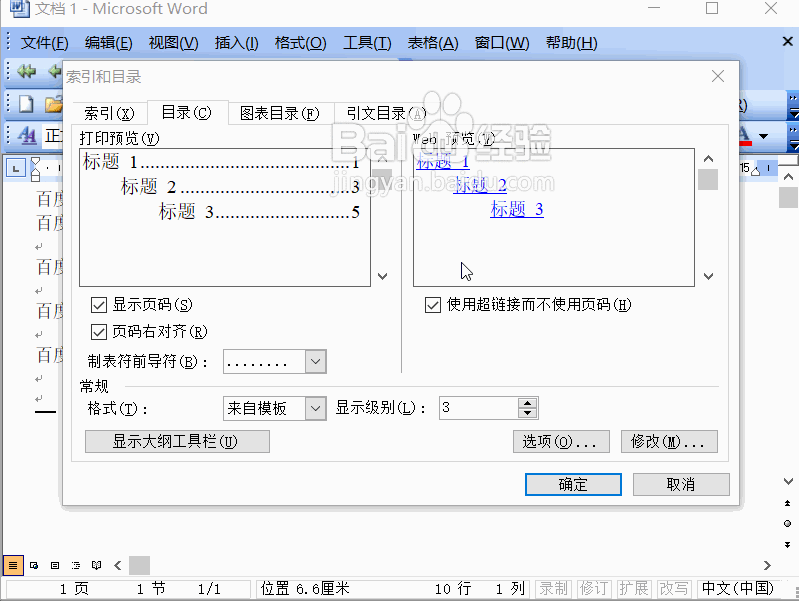The height and width of the screenshot is (601, 799).
Task: Switch to Outline view icon
Action: pos(76,565)
